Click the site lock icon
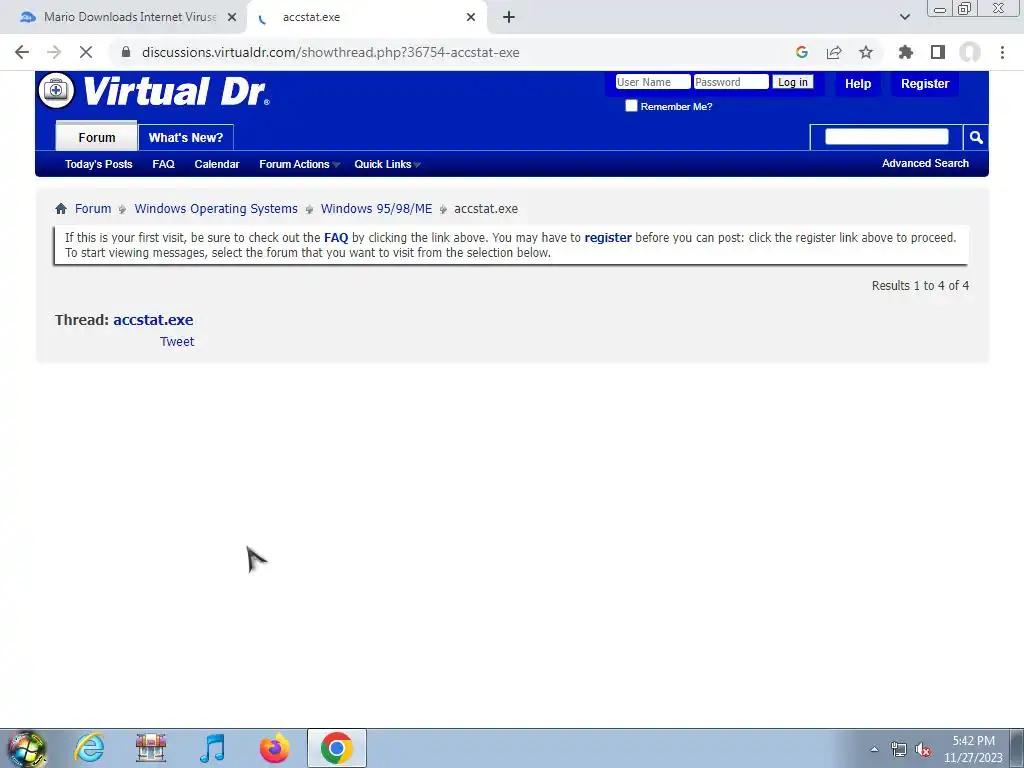The height and width of the screenshot is (768, 1024). [126, 52]
